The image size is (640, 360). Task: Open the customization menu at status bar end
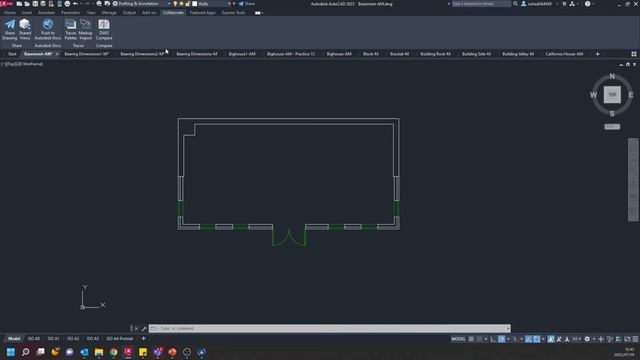point(636,339)
